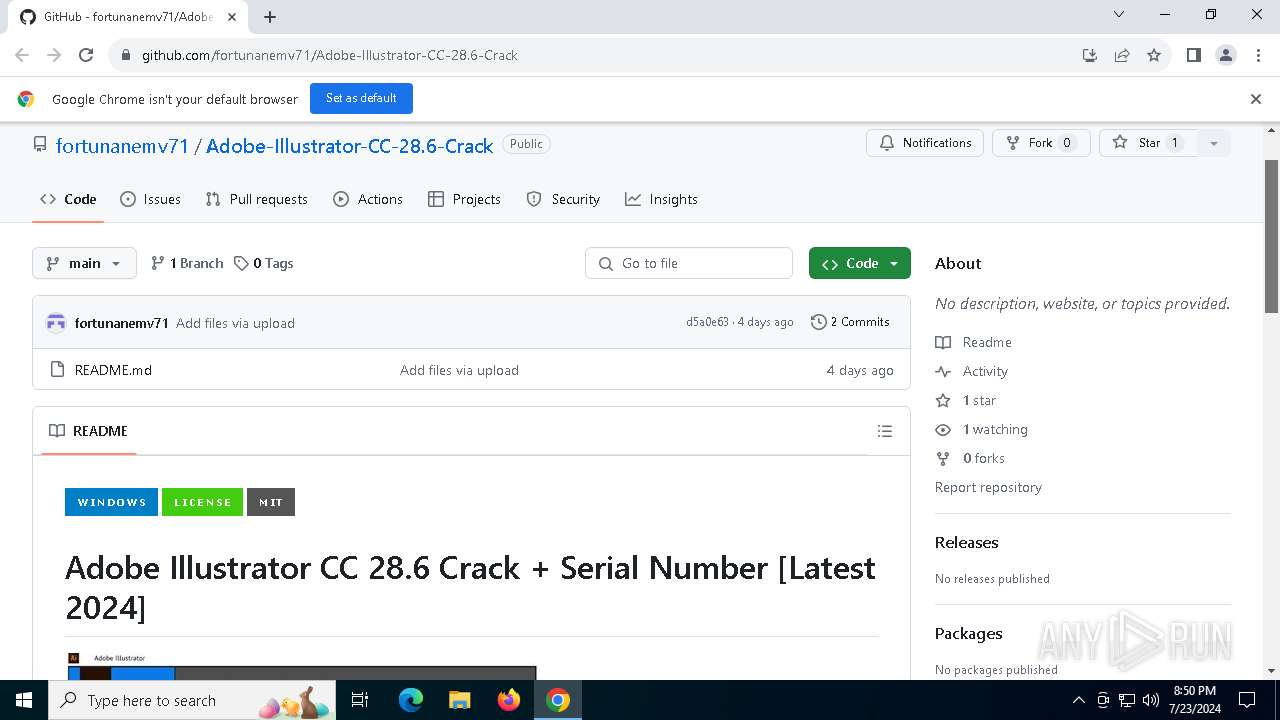Viewport: 1280px width, 720px height.
Task: Bookmark this page with the star icon
Action: click(x=1154, y=55)
